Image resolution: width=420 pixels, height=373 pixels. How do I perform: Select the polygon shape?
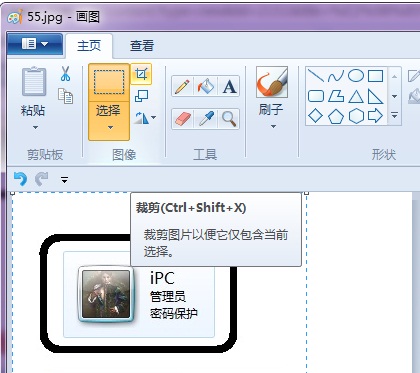click(336, 96)
